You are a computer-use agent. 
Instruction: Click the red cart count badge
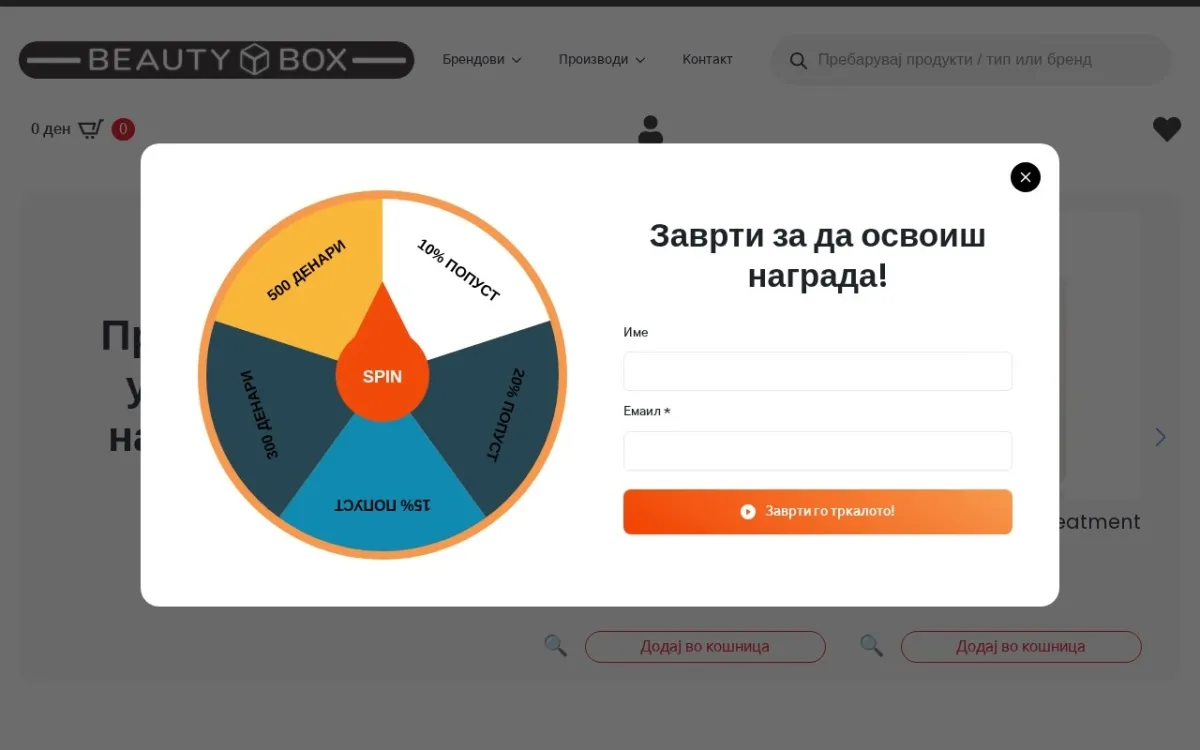click(x=123, y=129)
